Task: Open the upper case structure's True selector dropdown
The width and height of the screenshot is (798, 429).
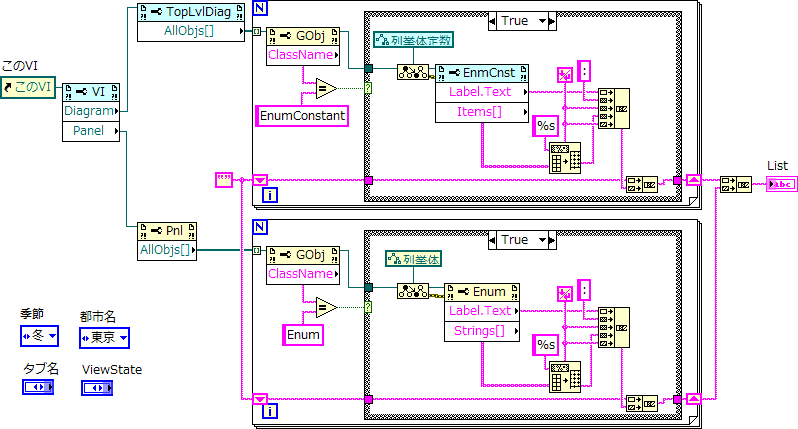Action: tap(545, 20)
